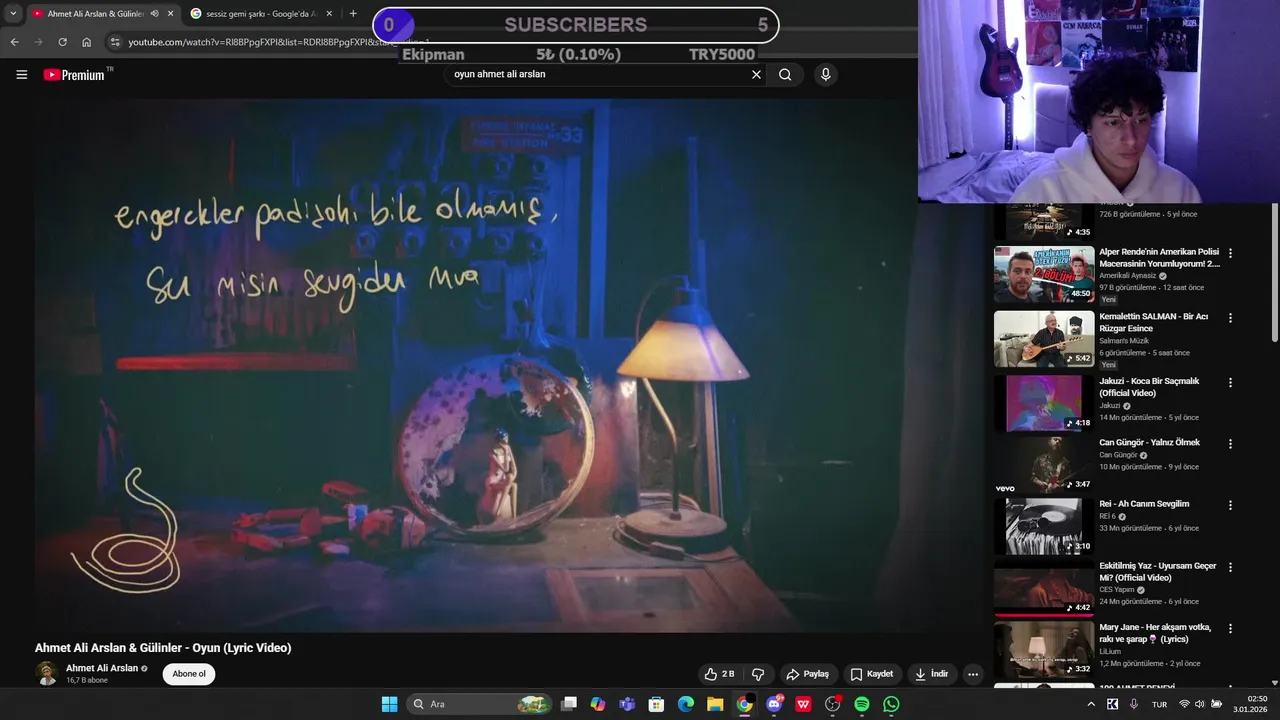The width and height of the screenshot is (1280, 720).
Task: Open options menu for Kemalettin SALMAN video
Action: pyautogui.click(x=1230, y=318)
